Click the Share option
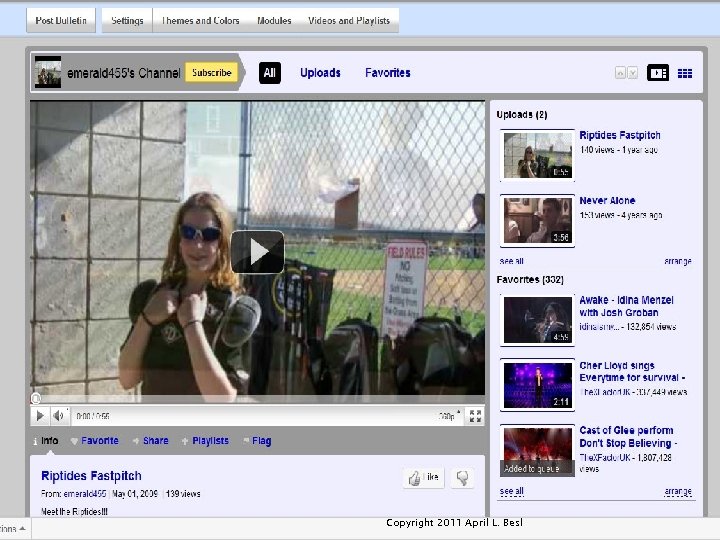The height and width of the screenshot is (540, 720). [x=151, y=441]
